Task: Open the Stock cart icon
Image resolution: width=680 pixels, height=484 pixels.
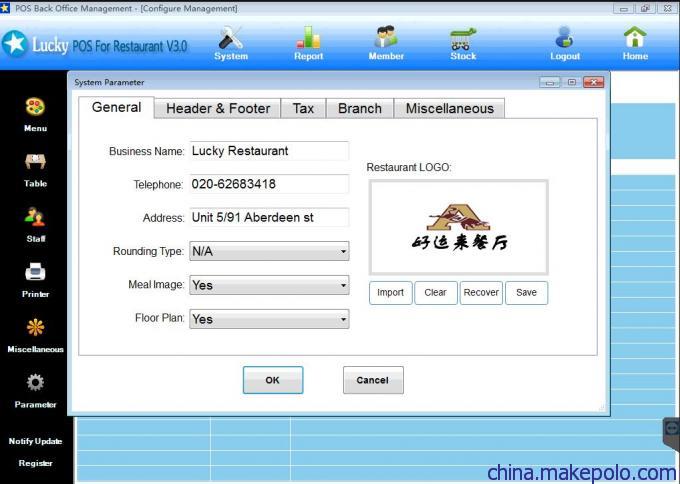Action: pyautogui.click(x=463, y=43)
